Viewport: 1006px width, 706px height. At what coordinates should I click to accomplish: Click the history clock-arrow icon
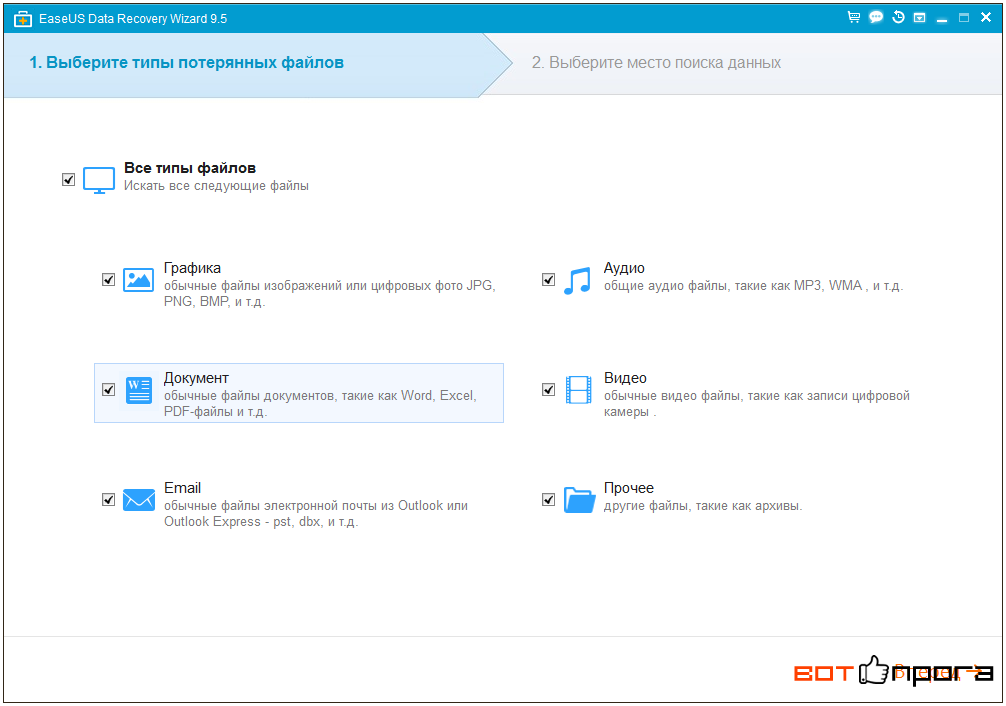pos(898,17)
